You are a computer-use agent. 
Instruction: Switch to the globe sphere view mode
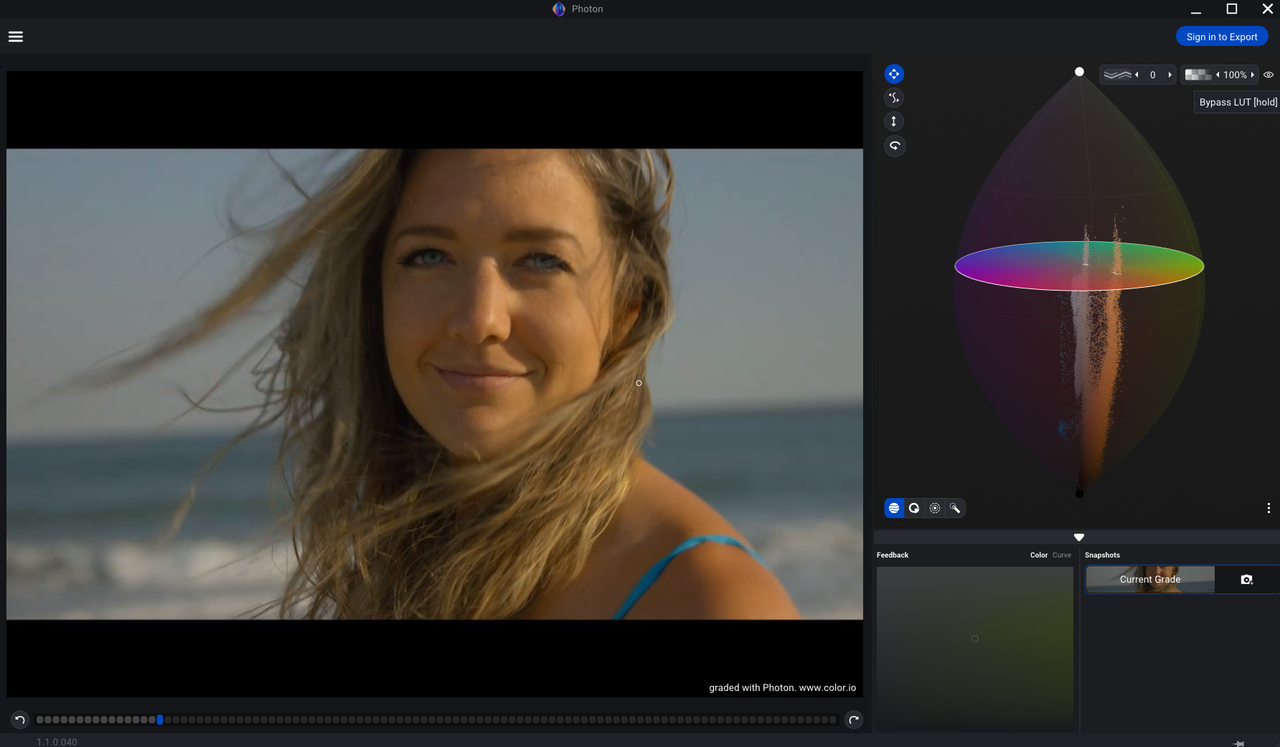pos(894,508)
